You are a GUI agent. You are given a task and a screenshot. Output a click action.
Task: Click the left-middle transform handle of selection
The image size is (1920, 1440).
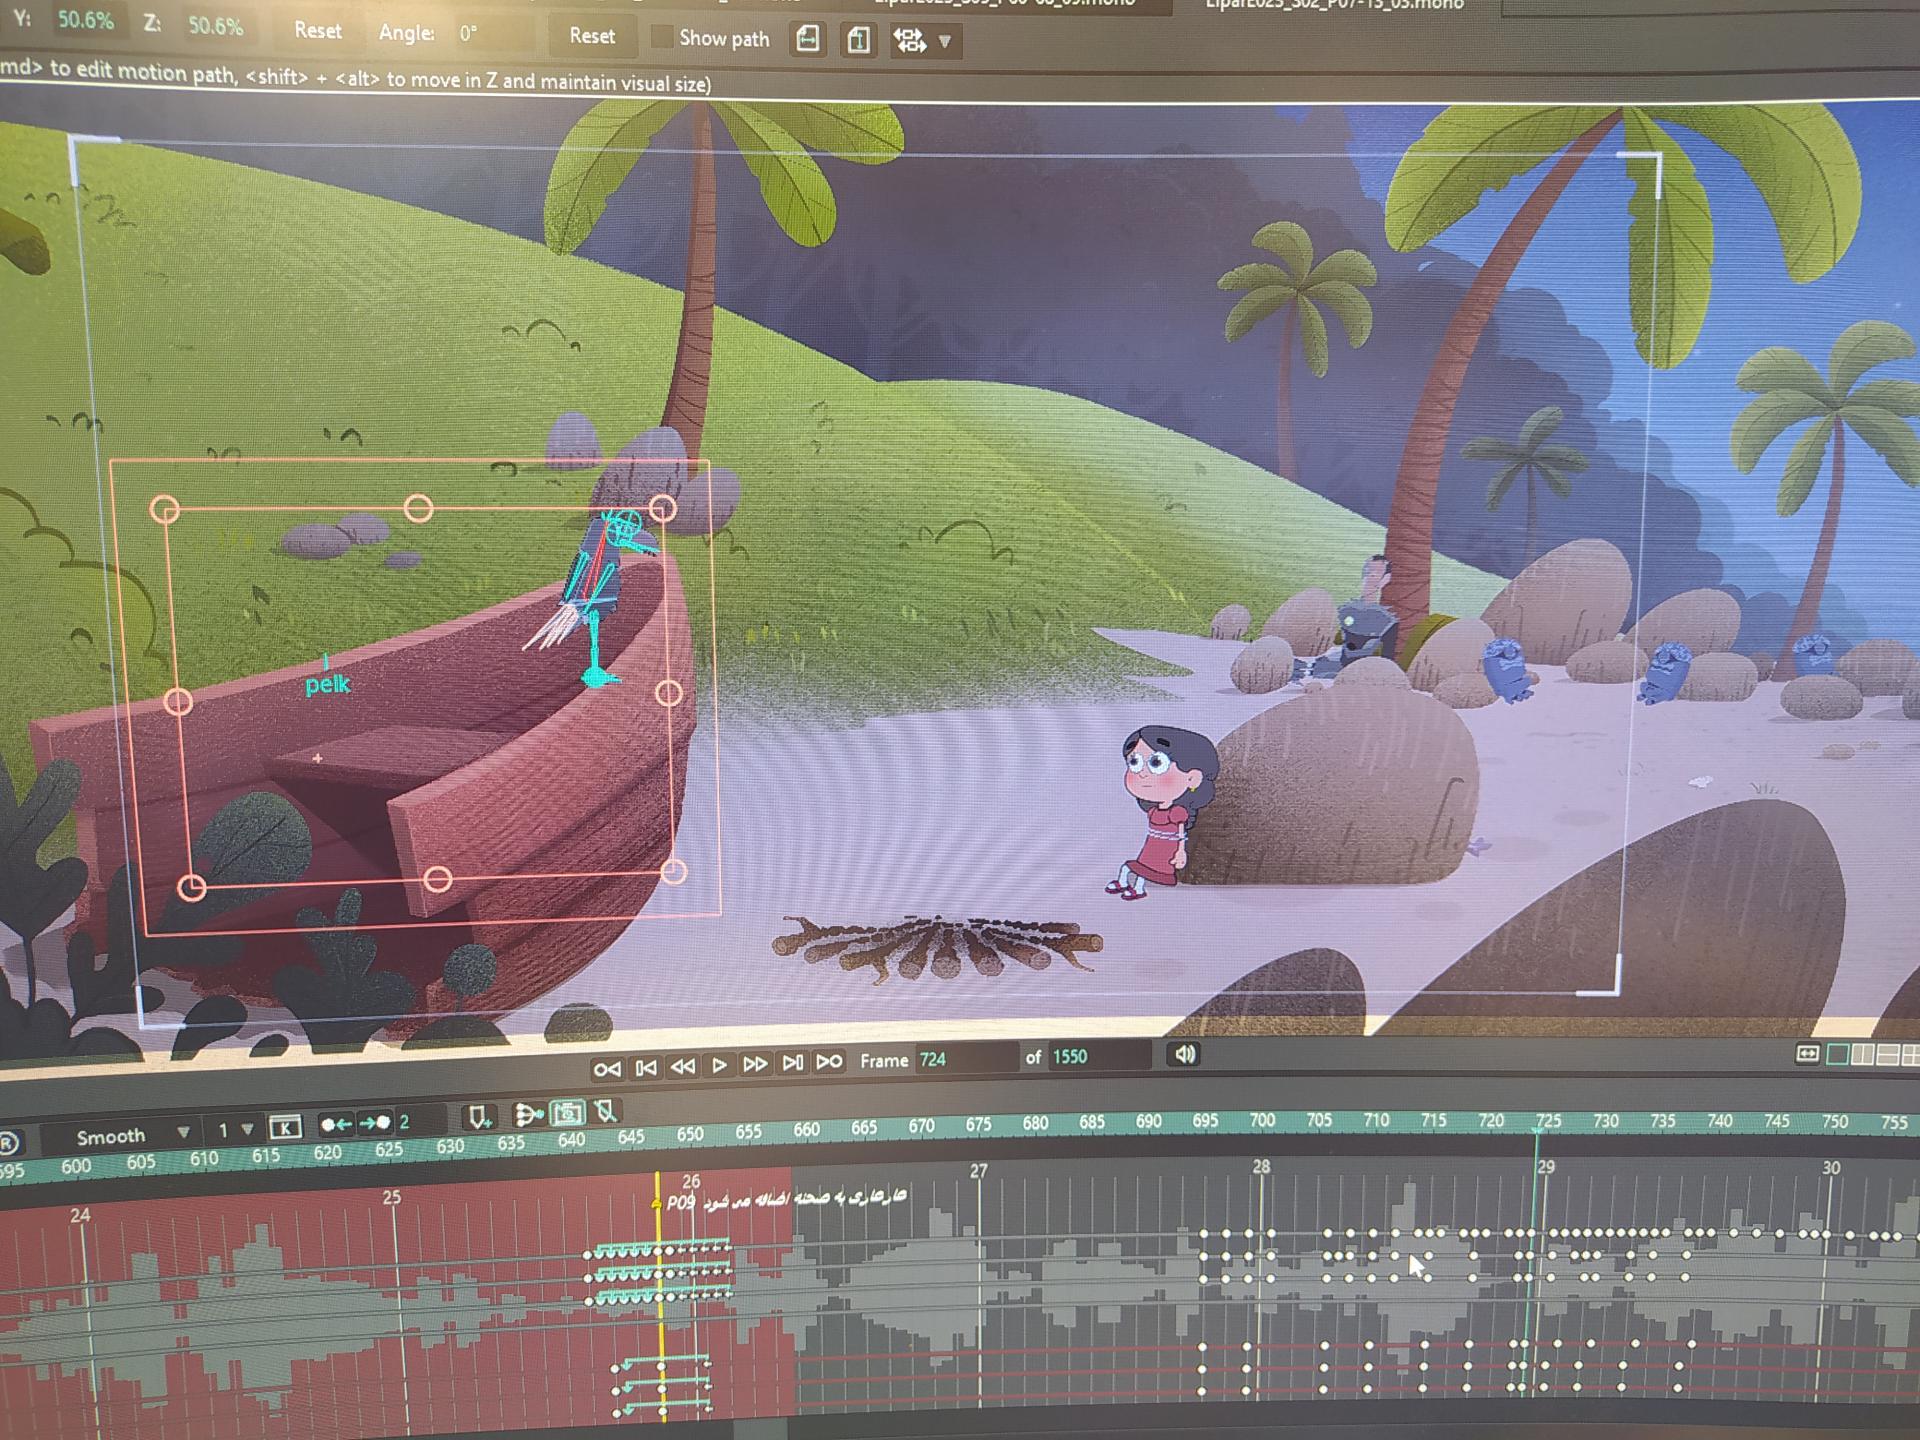tap(178, 701)
